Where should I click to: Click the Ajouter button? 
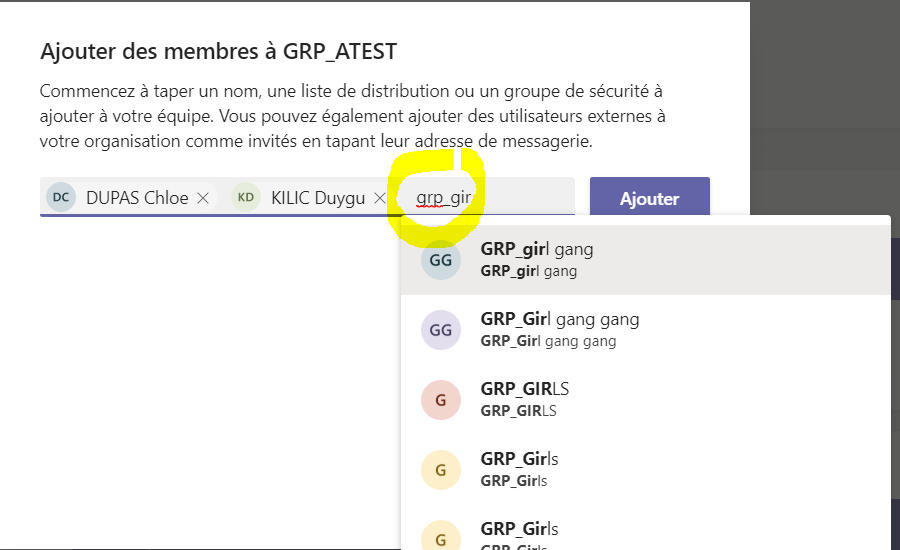pyautogui.click(x=650, y=198)
